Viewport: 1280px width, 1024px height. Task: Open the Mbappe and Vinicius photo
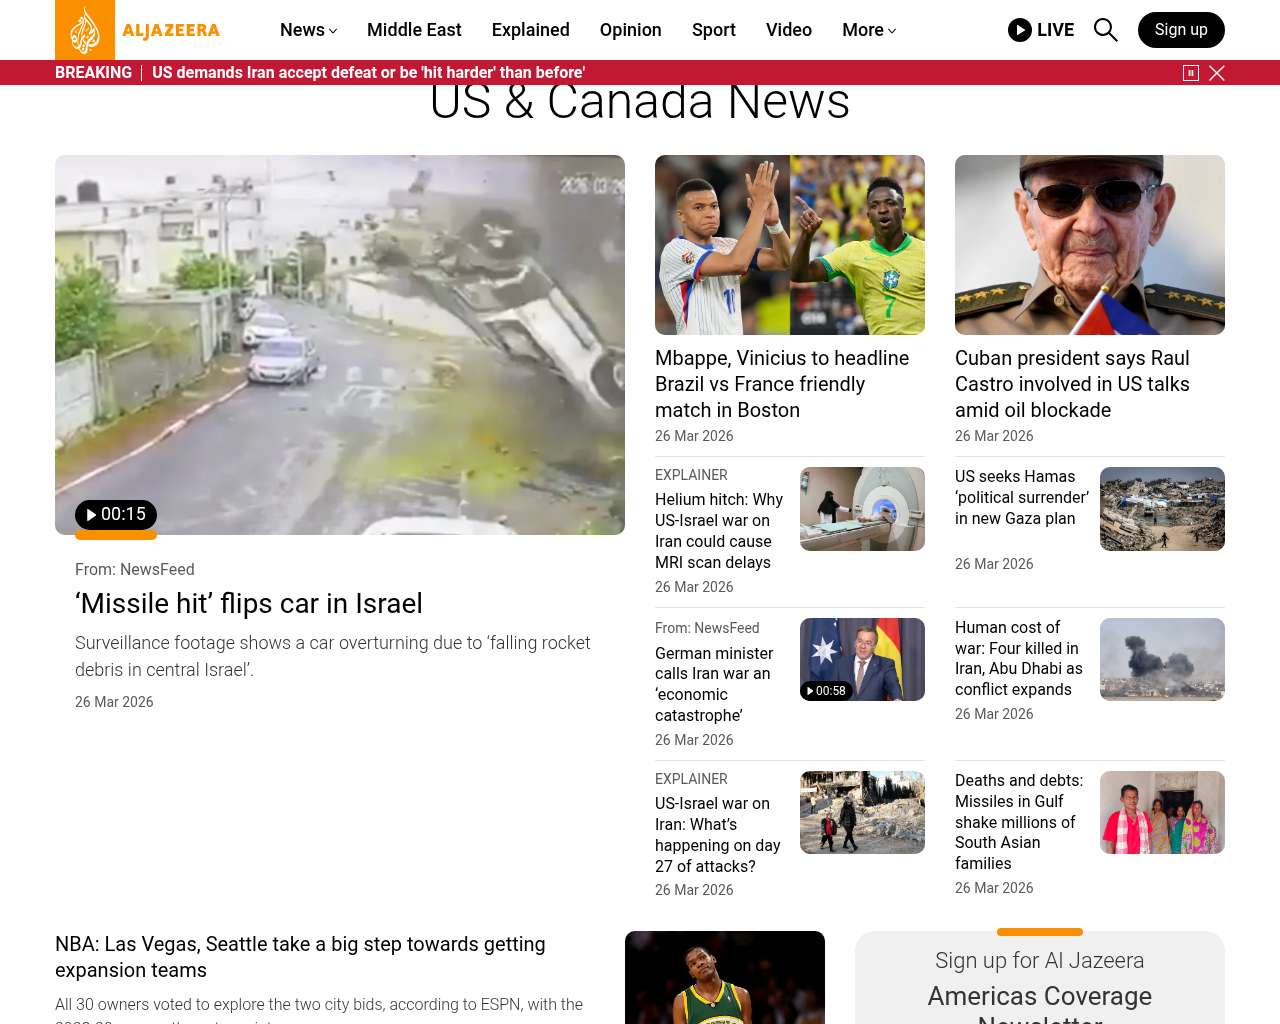(x=789, y=245)
